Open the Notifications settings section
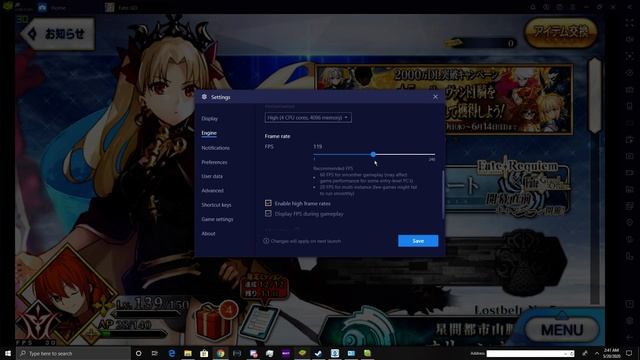640x360 pixels. (x=216, y=148)
